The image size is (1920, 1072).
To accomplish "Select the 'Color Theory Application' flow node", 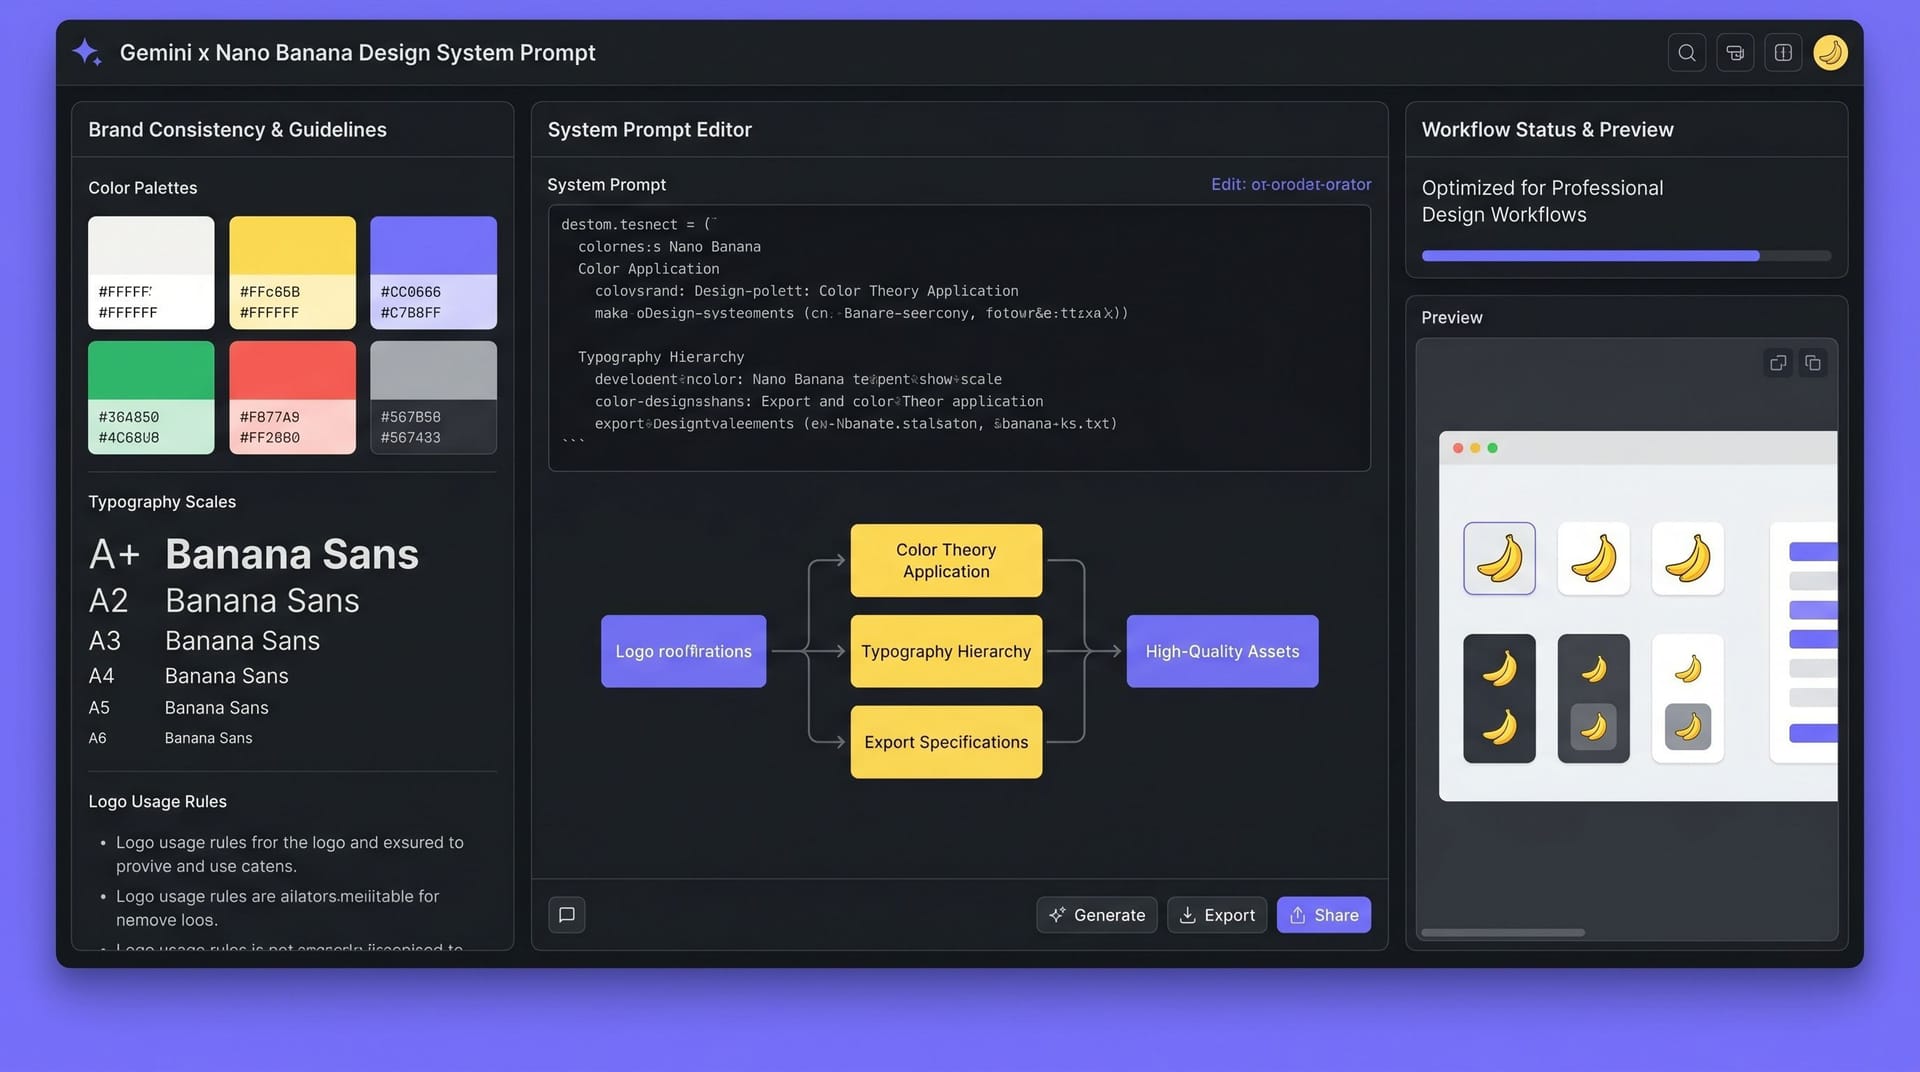I will (x=946, y=561).
